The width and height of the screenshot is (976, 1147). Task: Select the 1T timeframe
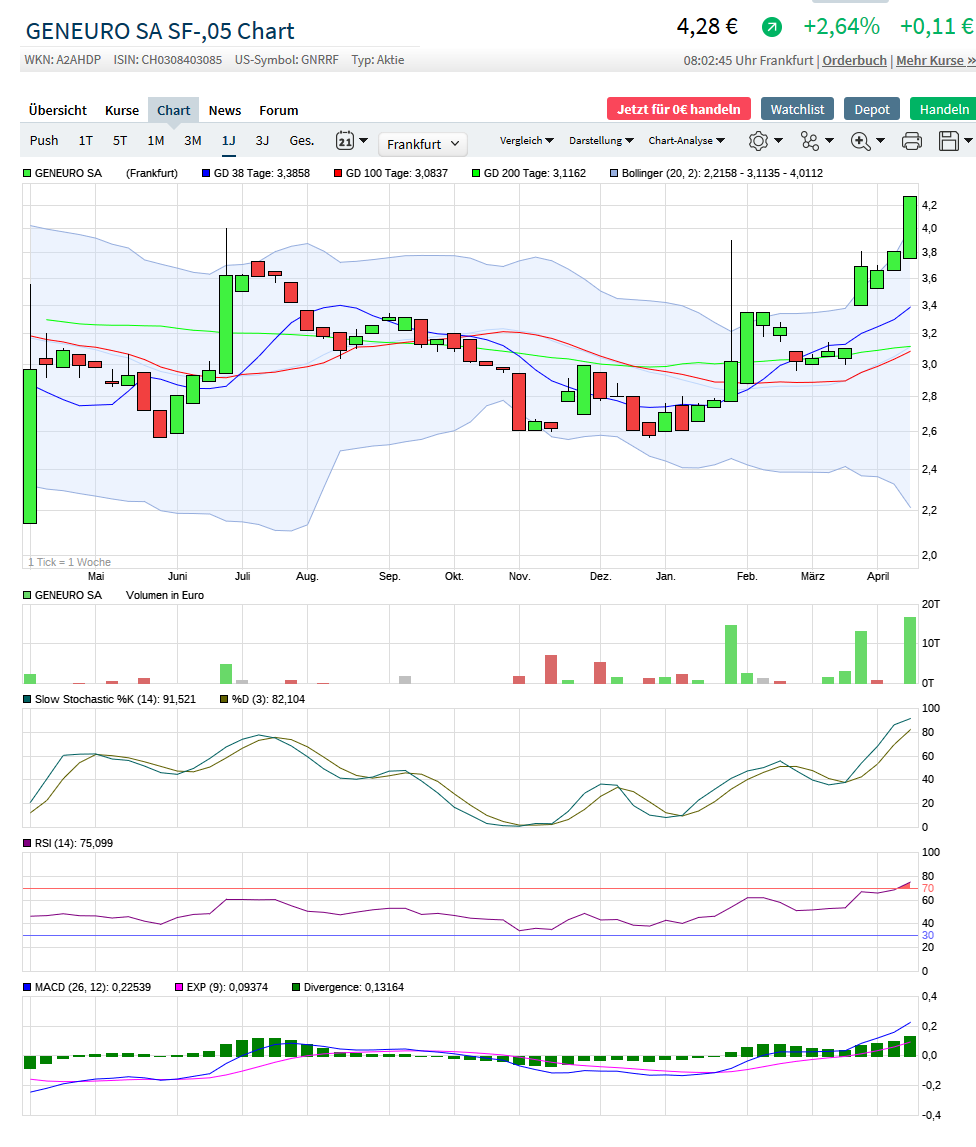tap(86, 140)
